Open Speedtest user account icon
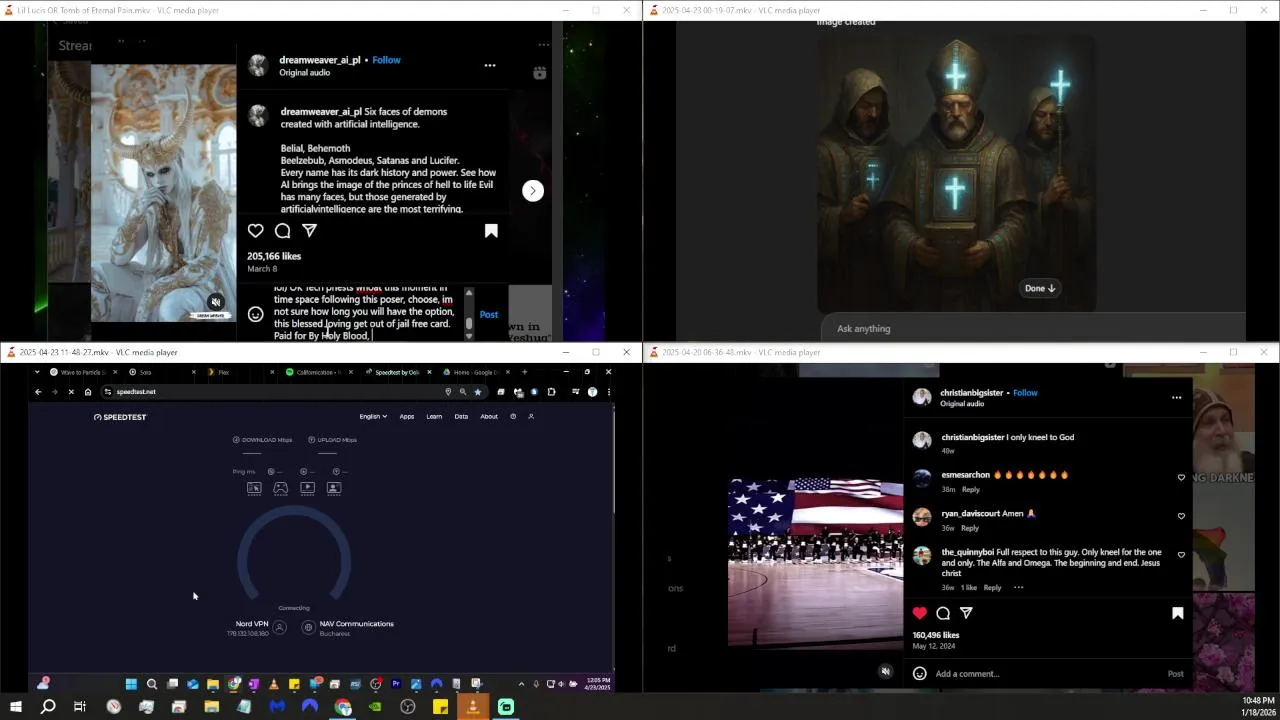 coord(531,416)
